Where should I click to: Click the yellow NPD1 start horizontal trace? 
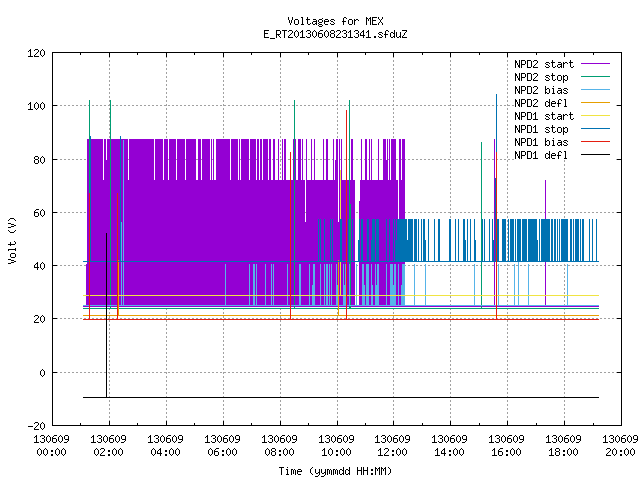341,295
